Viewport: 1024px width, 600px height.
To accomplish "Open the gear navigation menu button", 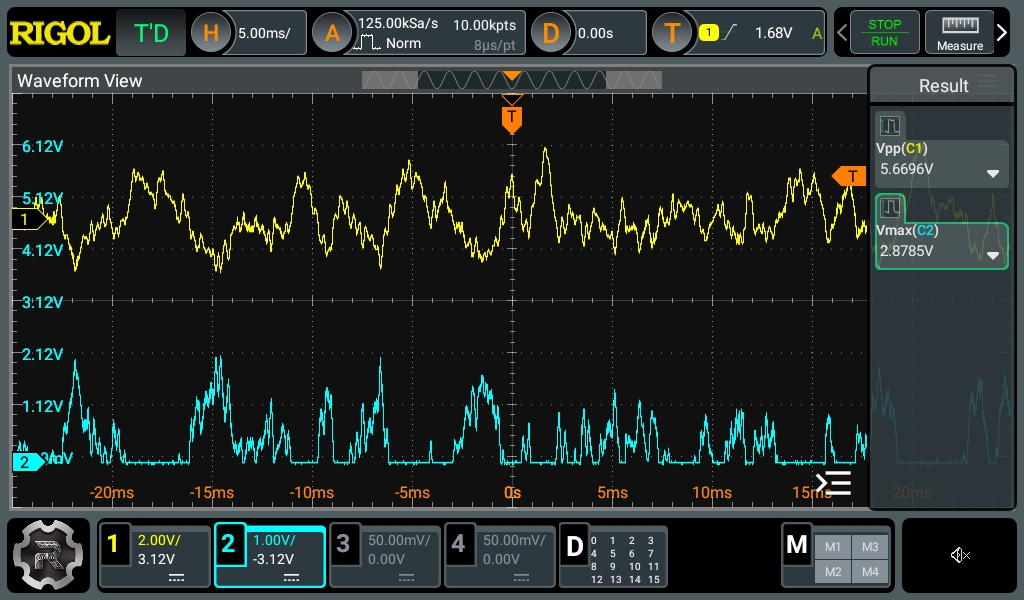I will 48,555.
